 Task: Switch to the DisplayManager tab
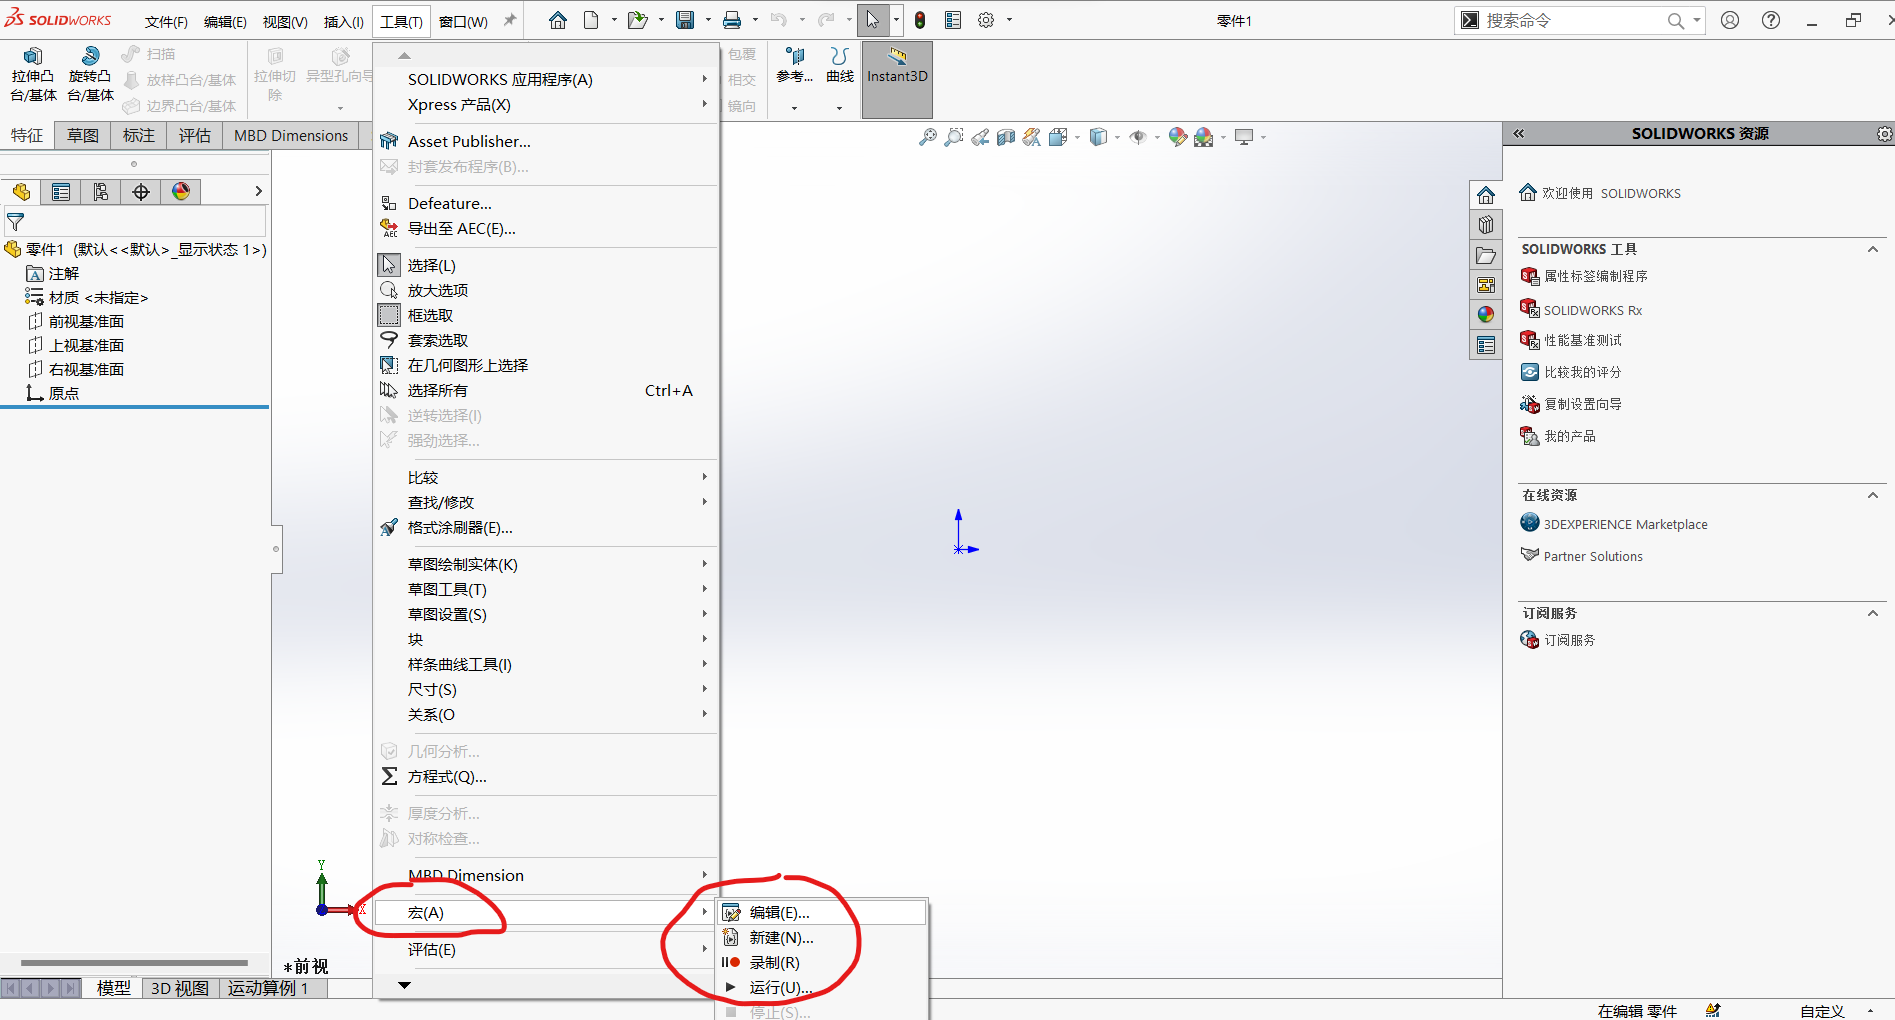tap(181, 192)
